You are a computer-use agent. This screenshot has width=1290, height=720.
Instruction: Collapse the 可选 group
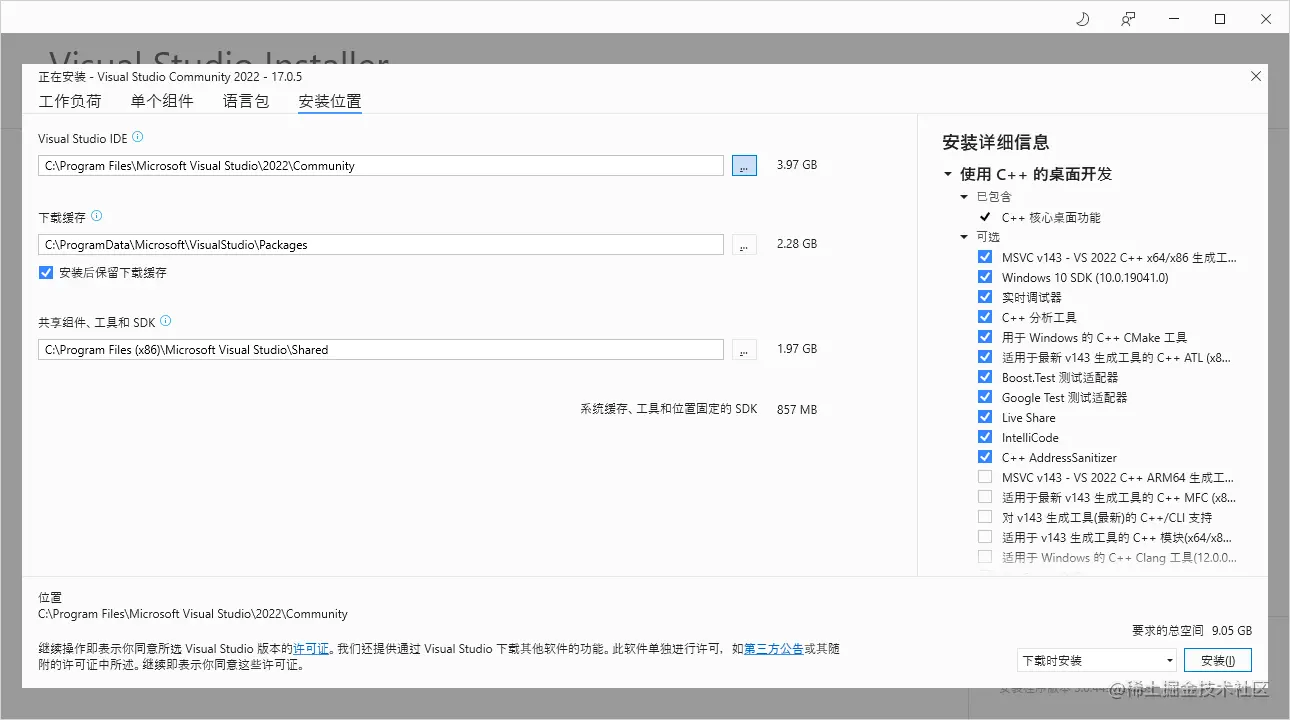[964, 237]
